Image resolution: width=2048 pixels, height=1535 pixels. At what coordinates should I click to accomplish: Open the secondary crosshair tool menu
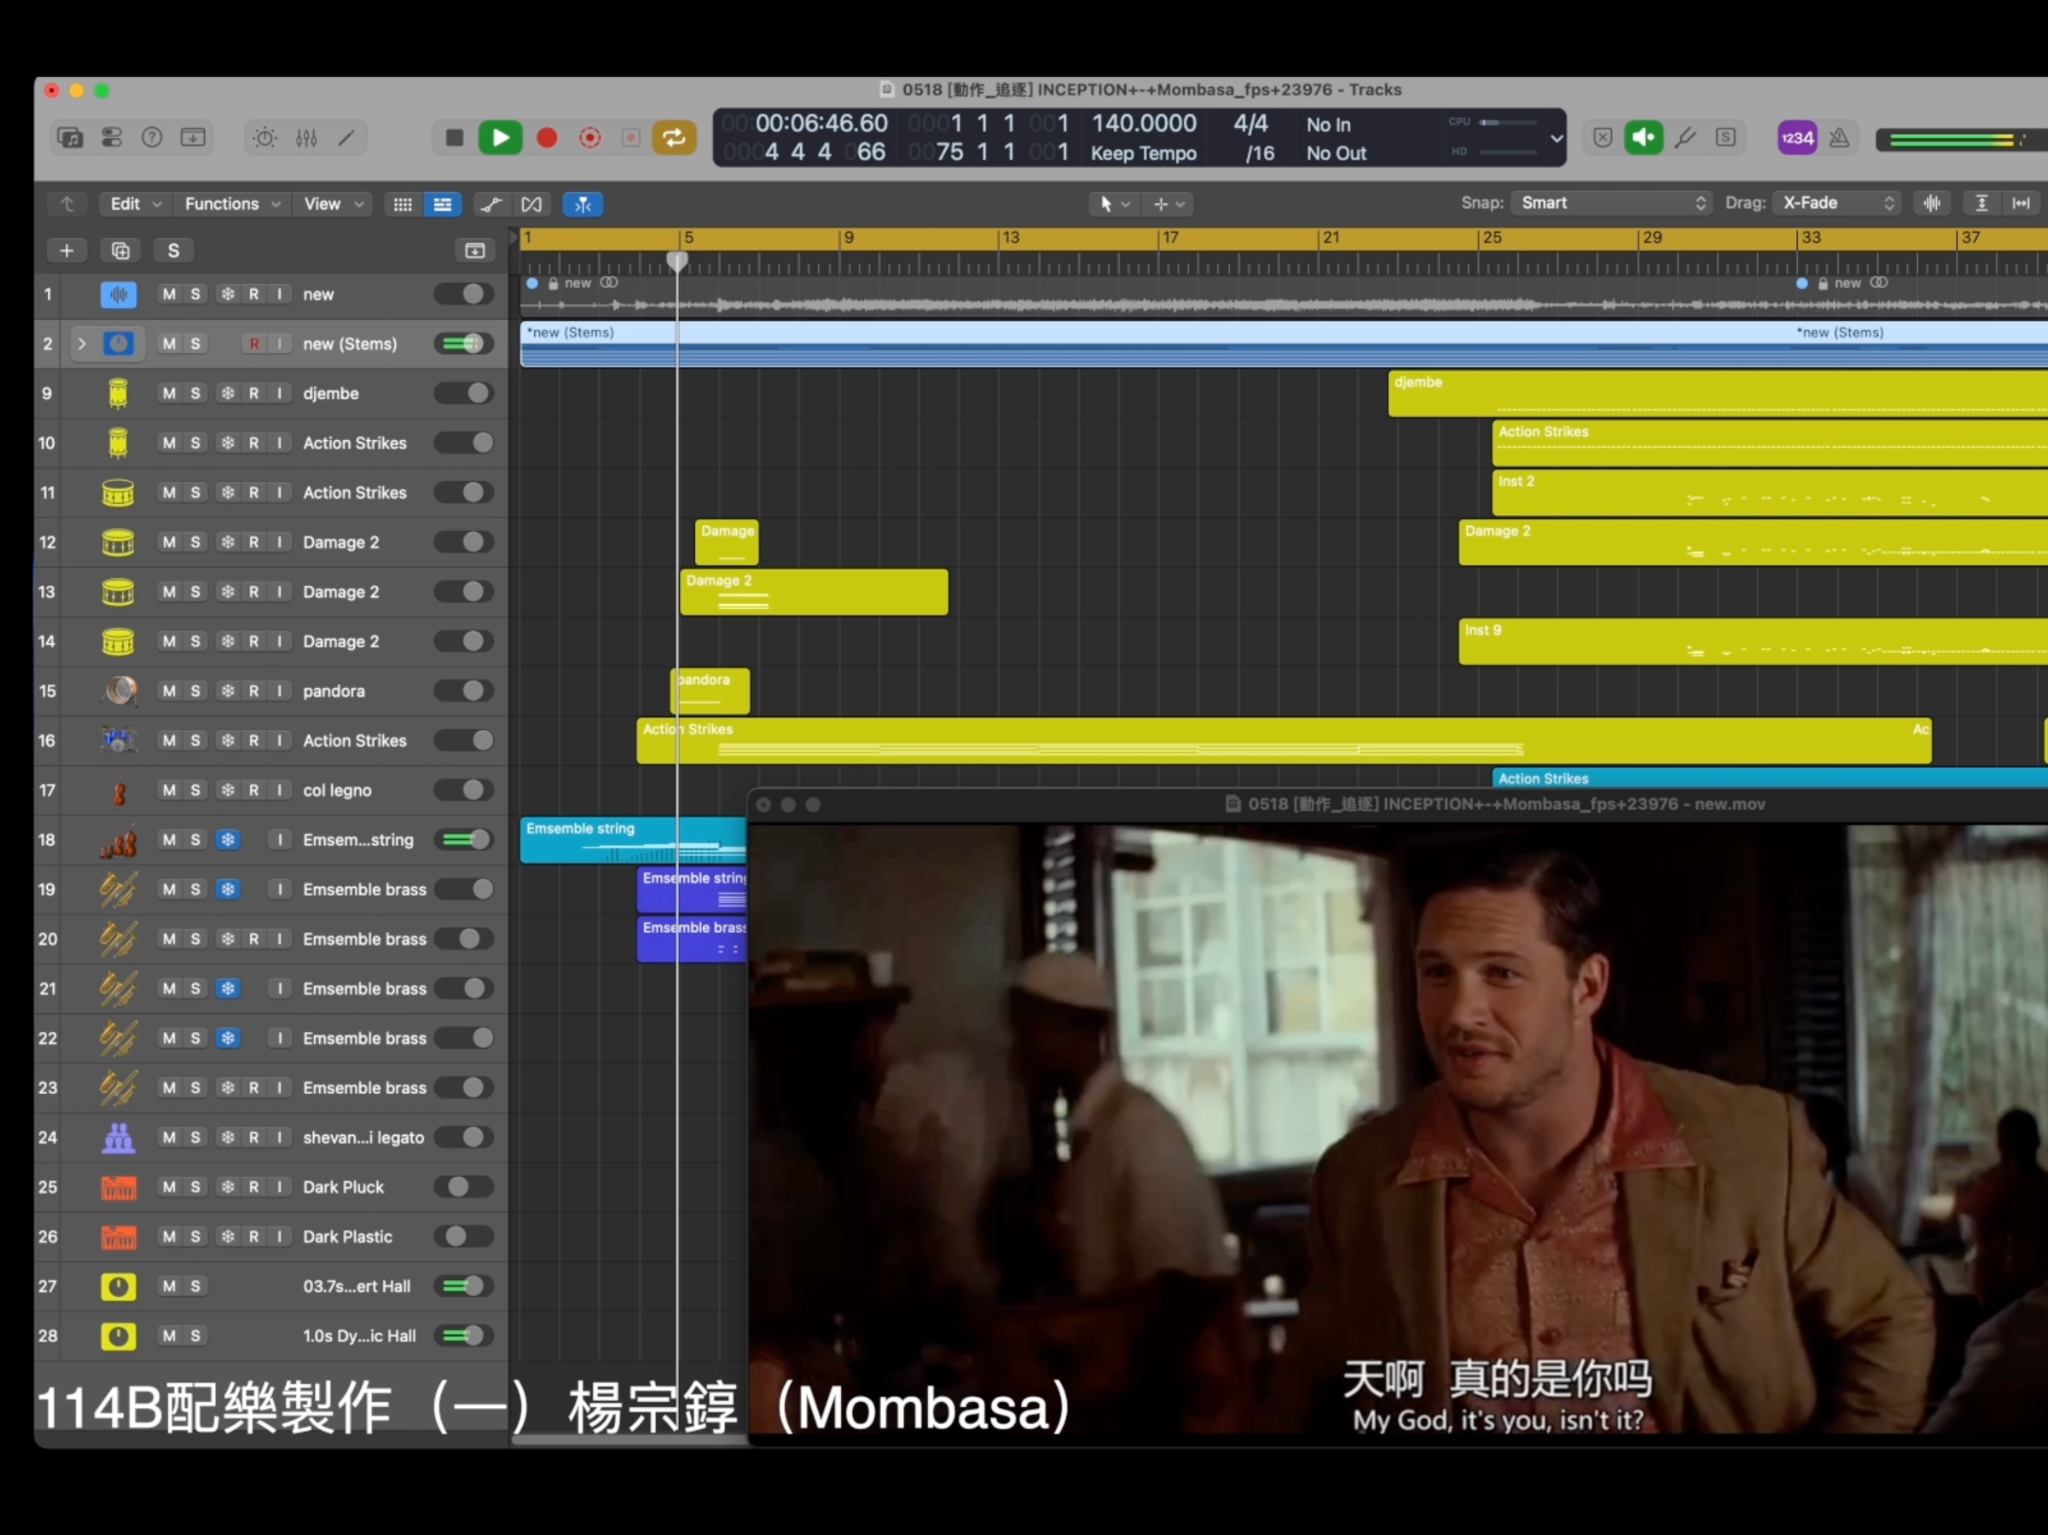pyautogui.click(x=1168, y=204)
